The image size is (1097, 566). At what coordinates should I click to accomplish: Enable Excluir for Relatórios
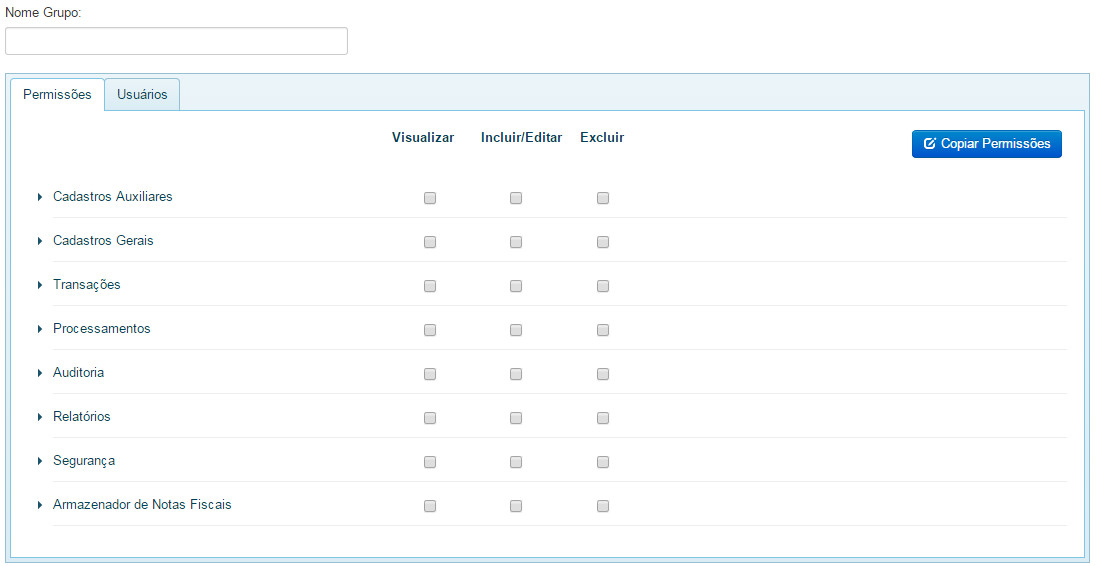[x=603, y=418]
